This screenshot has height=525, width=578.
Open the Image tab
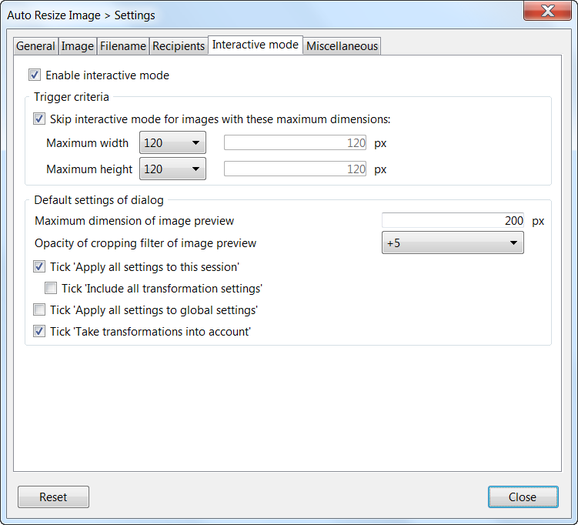tap(77, 46)
